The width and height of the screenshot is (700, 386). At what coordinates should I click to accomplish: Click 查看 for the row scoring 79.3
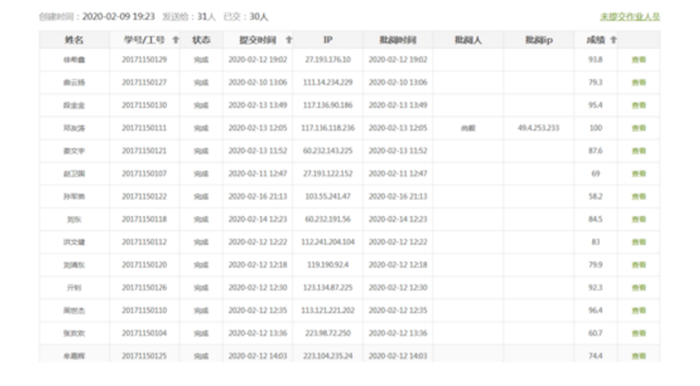[x=639, y=83]
